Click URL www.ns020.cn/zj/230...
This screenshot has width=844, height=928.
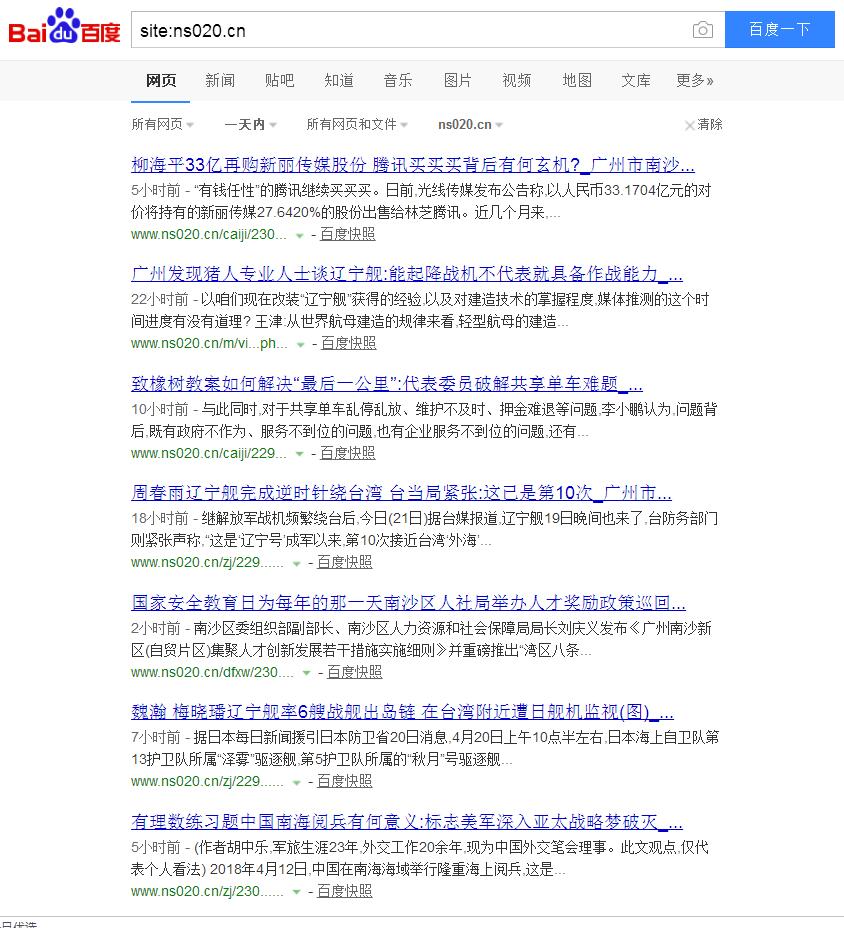207,891
